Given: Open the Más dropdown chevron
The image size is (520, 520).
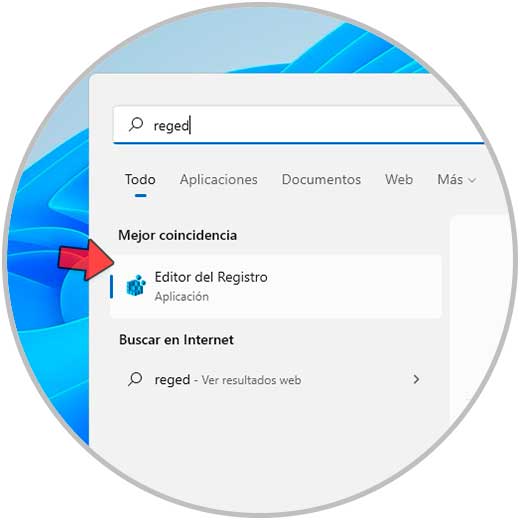Looking at the screenshot, I should [472, 181].
